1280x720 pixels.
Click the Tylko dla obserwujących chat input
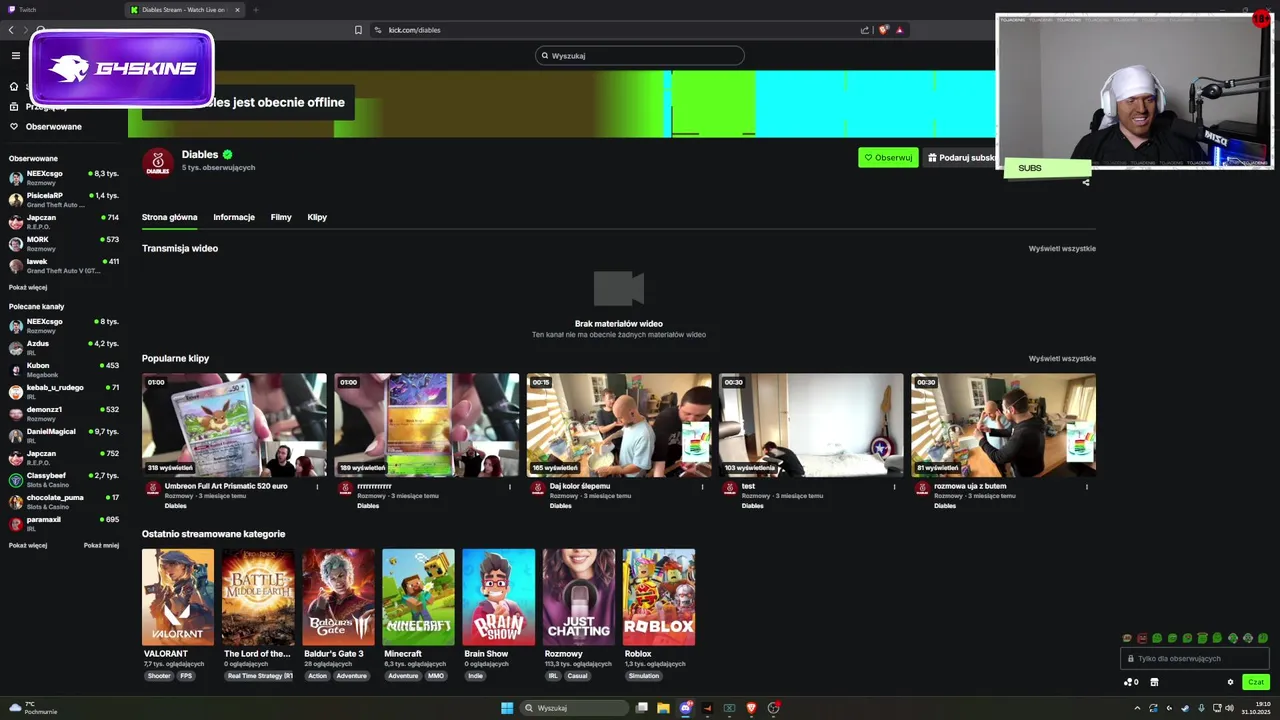[1195, 659]
